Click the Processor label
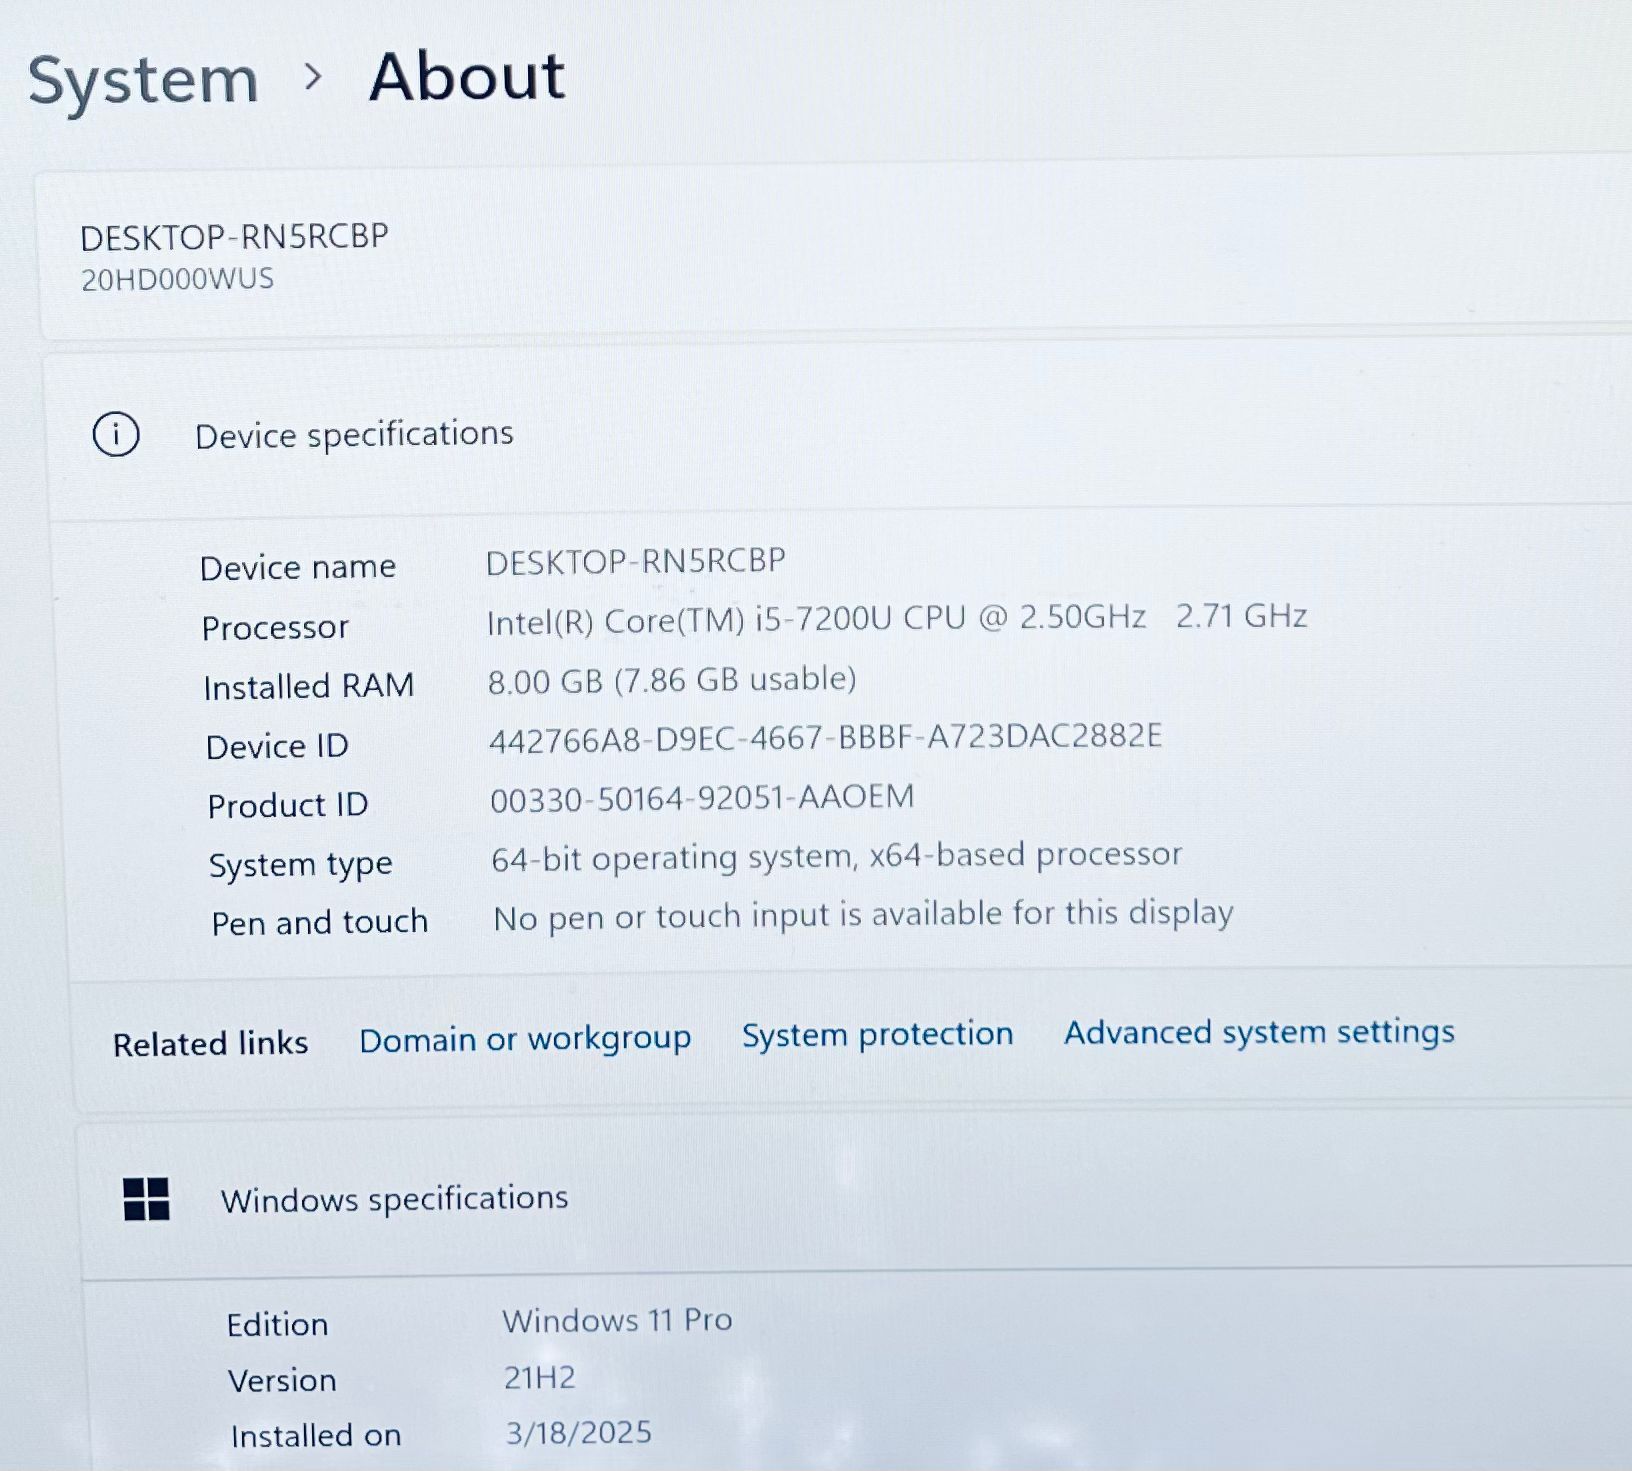Image resolution: width=1632 pixels, height=1471 pixels. click(275, 627)
